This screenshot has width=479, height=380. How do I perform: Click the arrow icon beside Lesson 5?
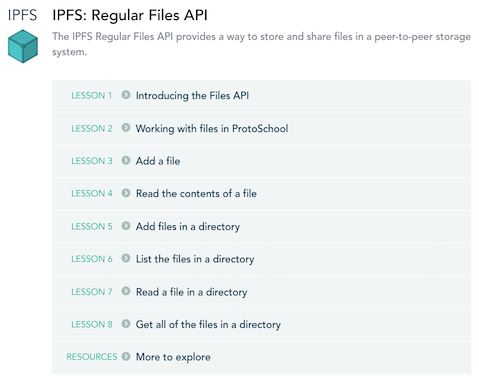tap(126, 226)
